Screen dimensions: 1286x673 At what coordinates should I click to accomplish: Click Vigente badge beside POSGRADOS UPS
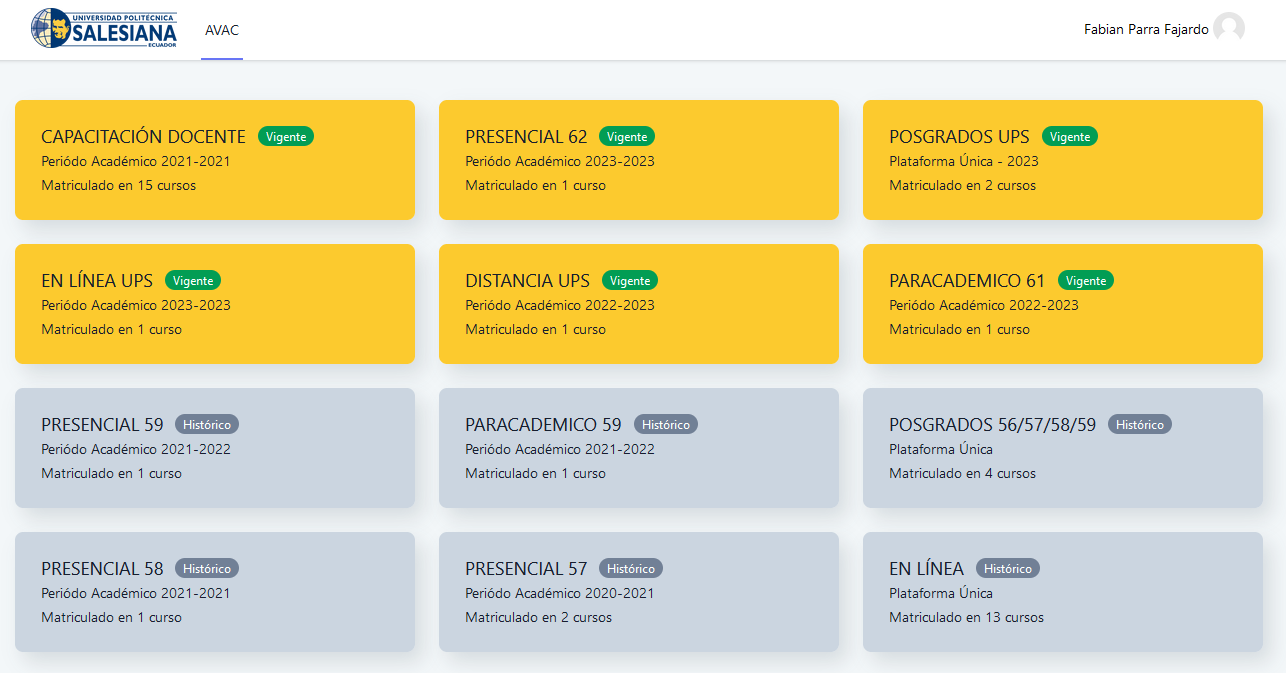point(1070,137)
